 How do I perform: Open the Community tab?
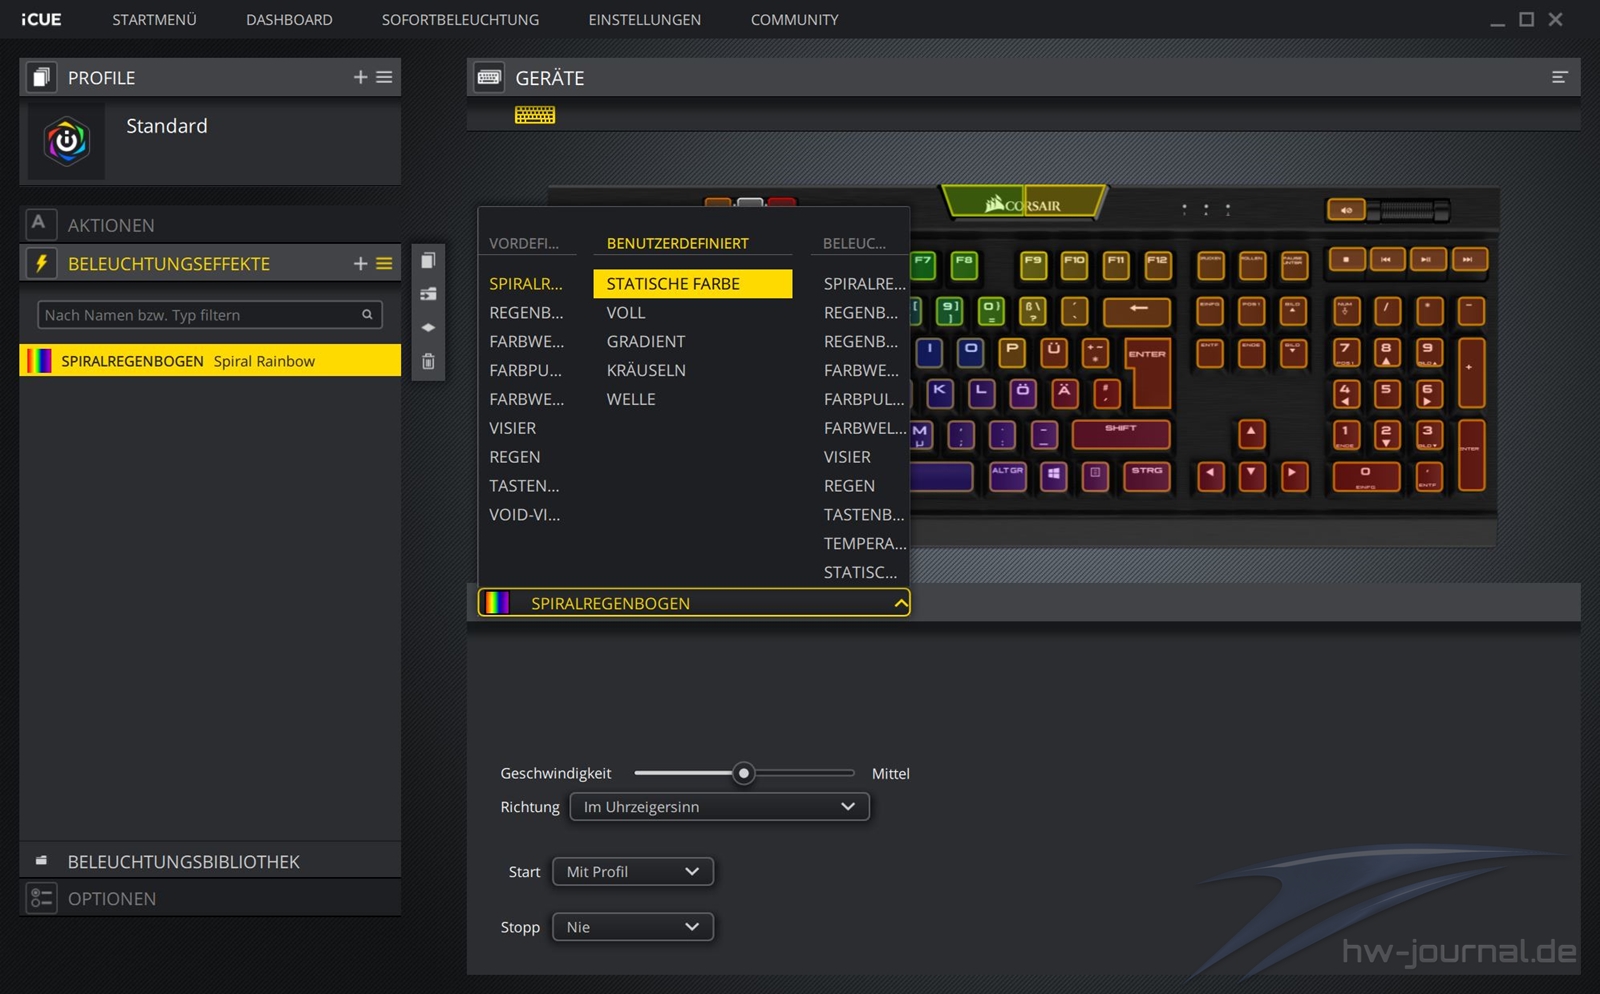[794, 19]
